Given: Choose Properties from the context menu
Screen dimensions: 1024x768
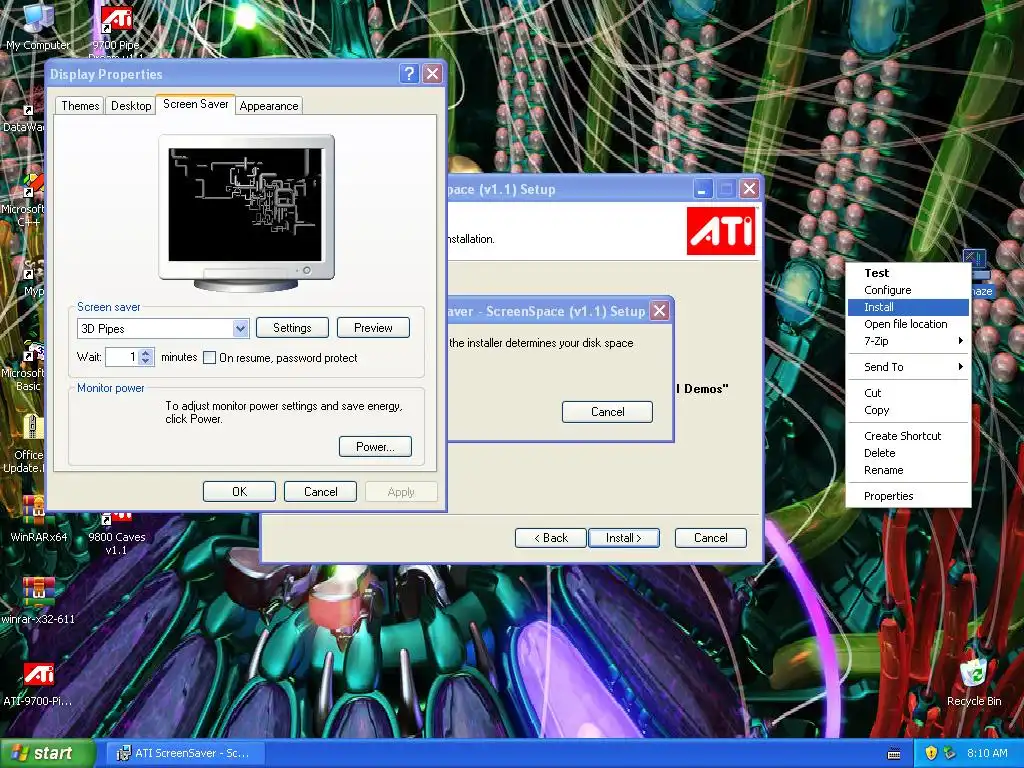Looking at the screenshot, I should [x=908, y=496].
